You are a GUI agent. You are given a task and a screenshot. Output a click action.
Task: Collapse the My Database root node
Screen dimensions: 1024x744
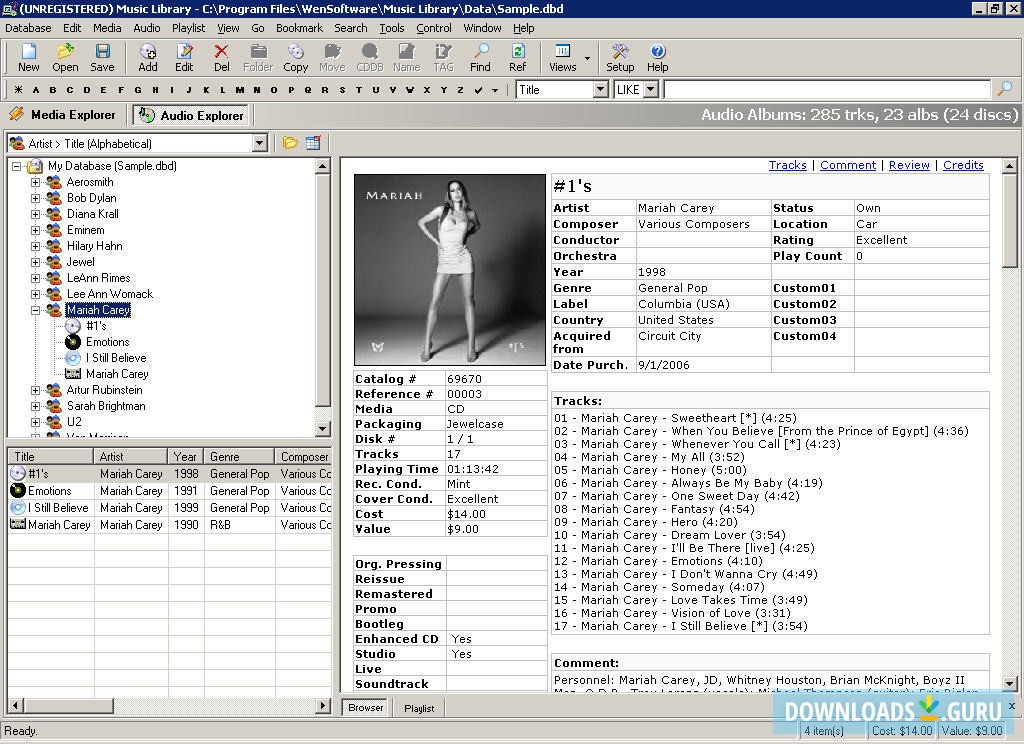tap(16, 166)
